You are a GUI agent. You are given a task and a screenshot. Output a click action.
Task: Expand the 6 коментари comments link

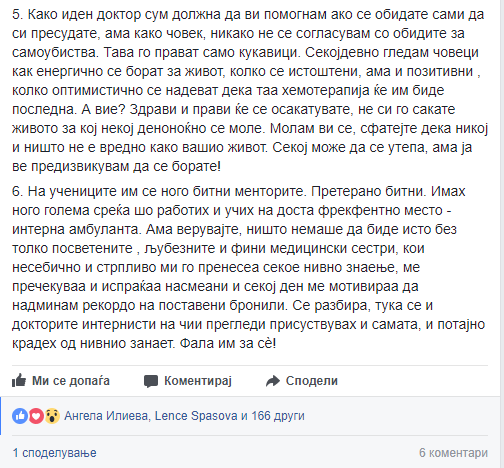click(453, 453)
